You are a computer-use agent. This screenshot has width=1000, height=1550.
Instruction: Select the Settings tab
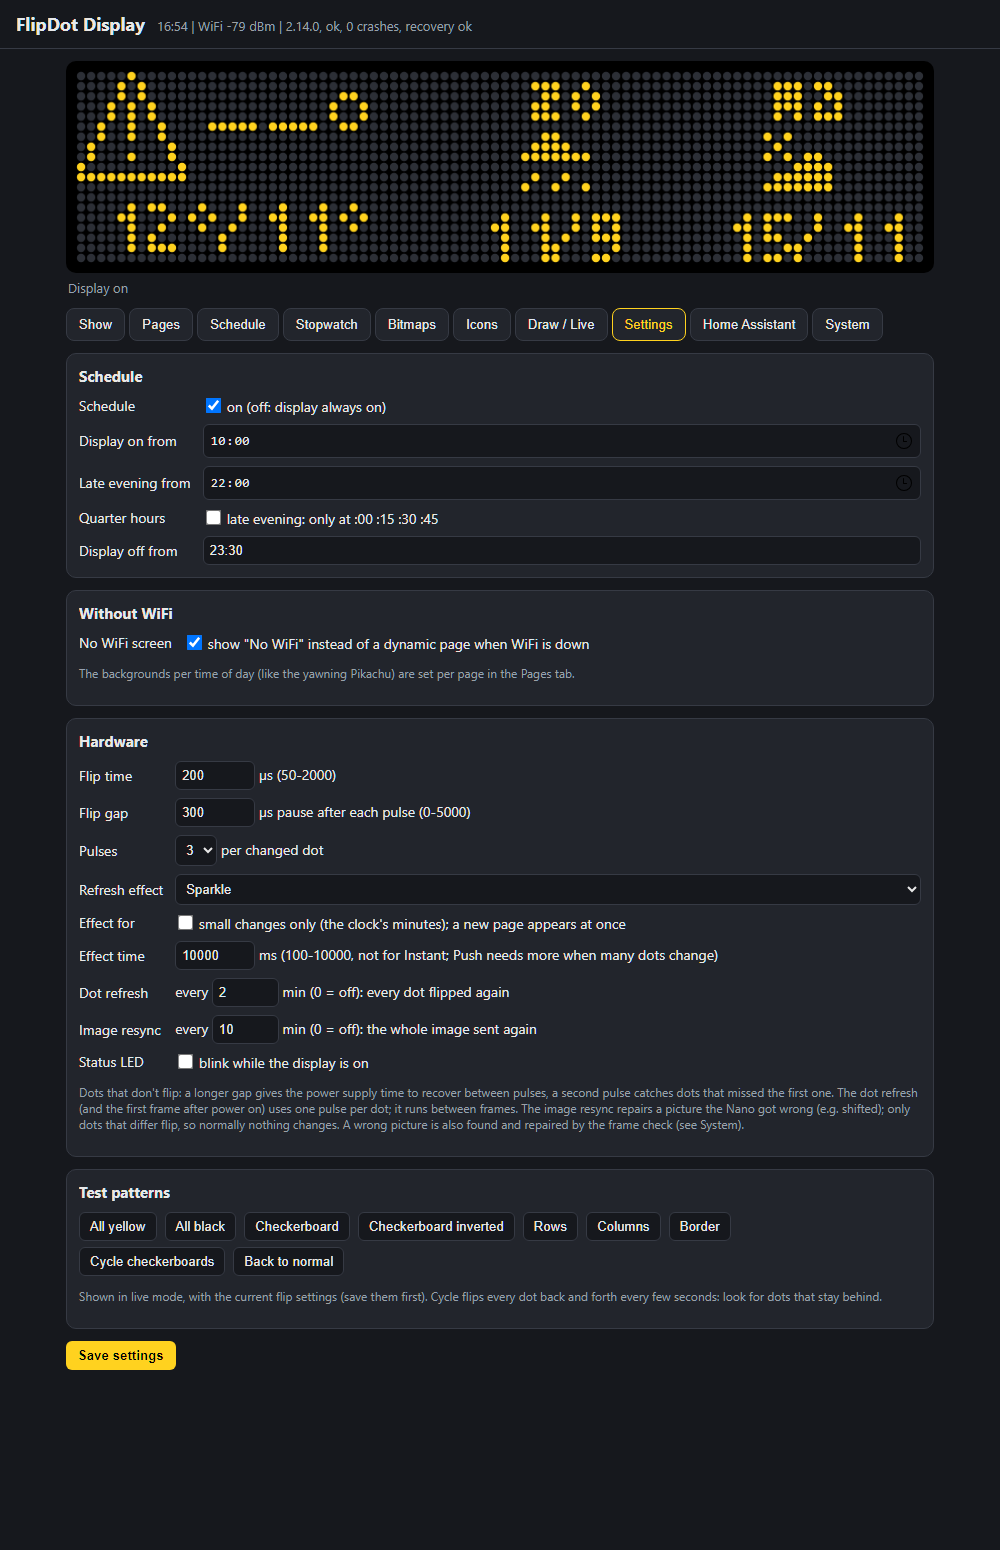(x=649, y=324)
